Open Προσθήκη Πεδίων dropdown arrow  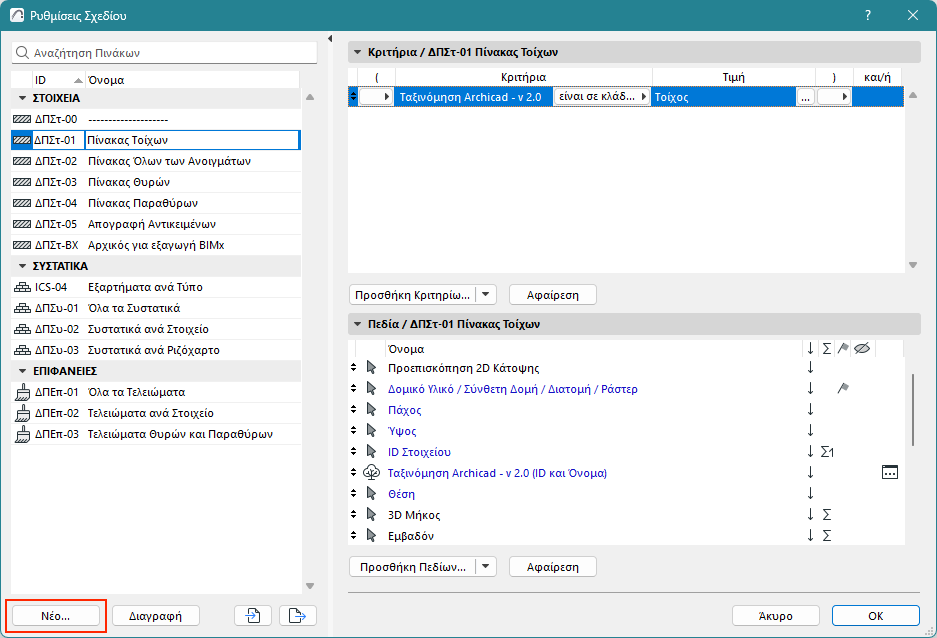click(x=486, y=567)
